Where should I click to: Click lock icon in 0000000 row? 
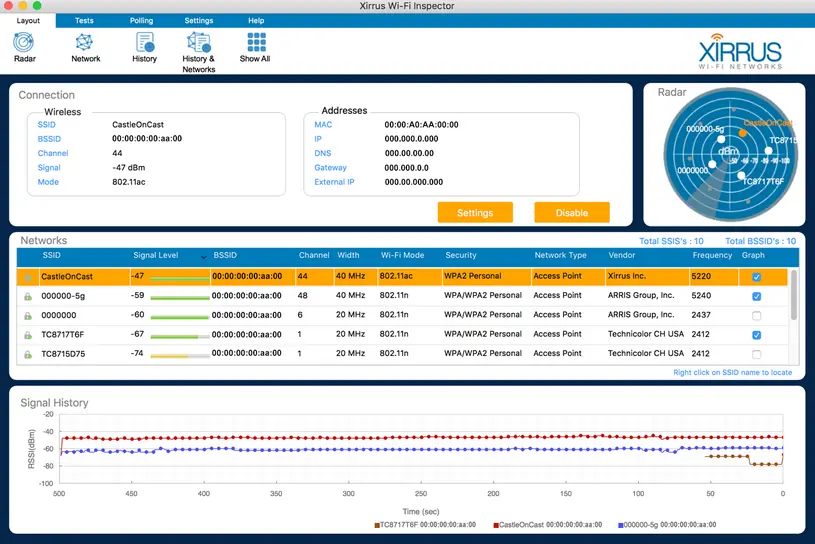click(28, 315)
